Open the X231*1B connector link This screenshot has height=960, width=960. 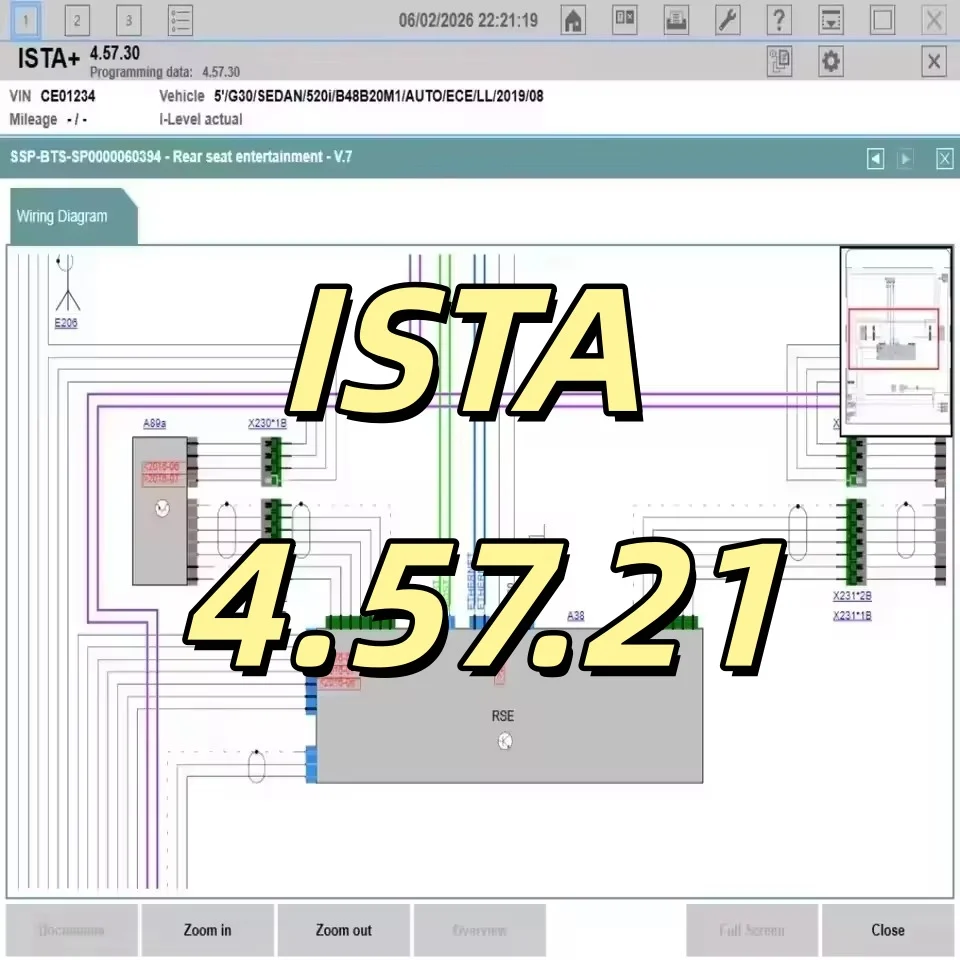[852, 615]
